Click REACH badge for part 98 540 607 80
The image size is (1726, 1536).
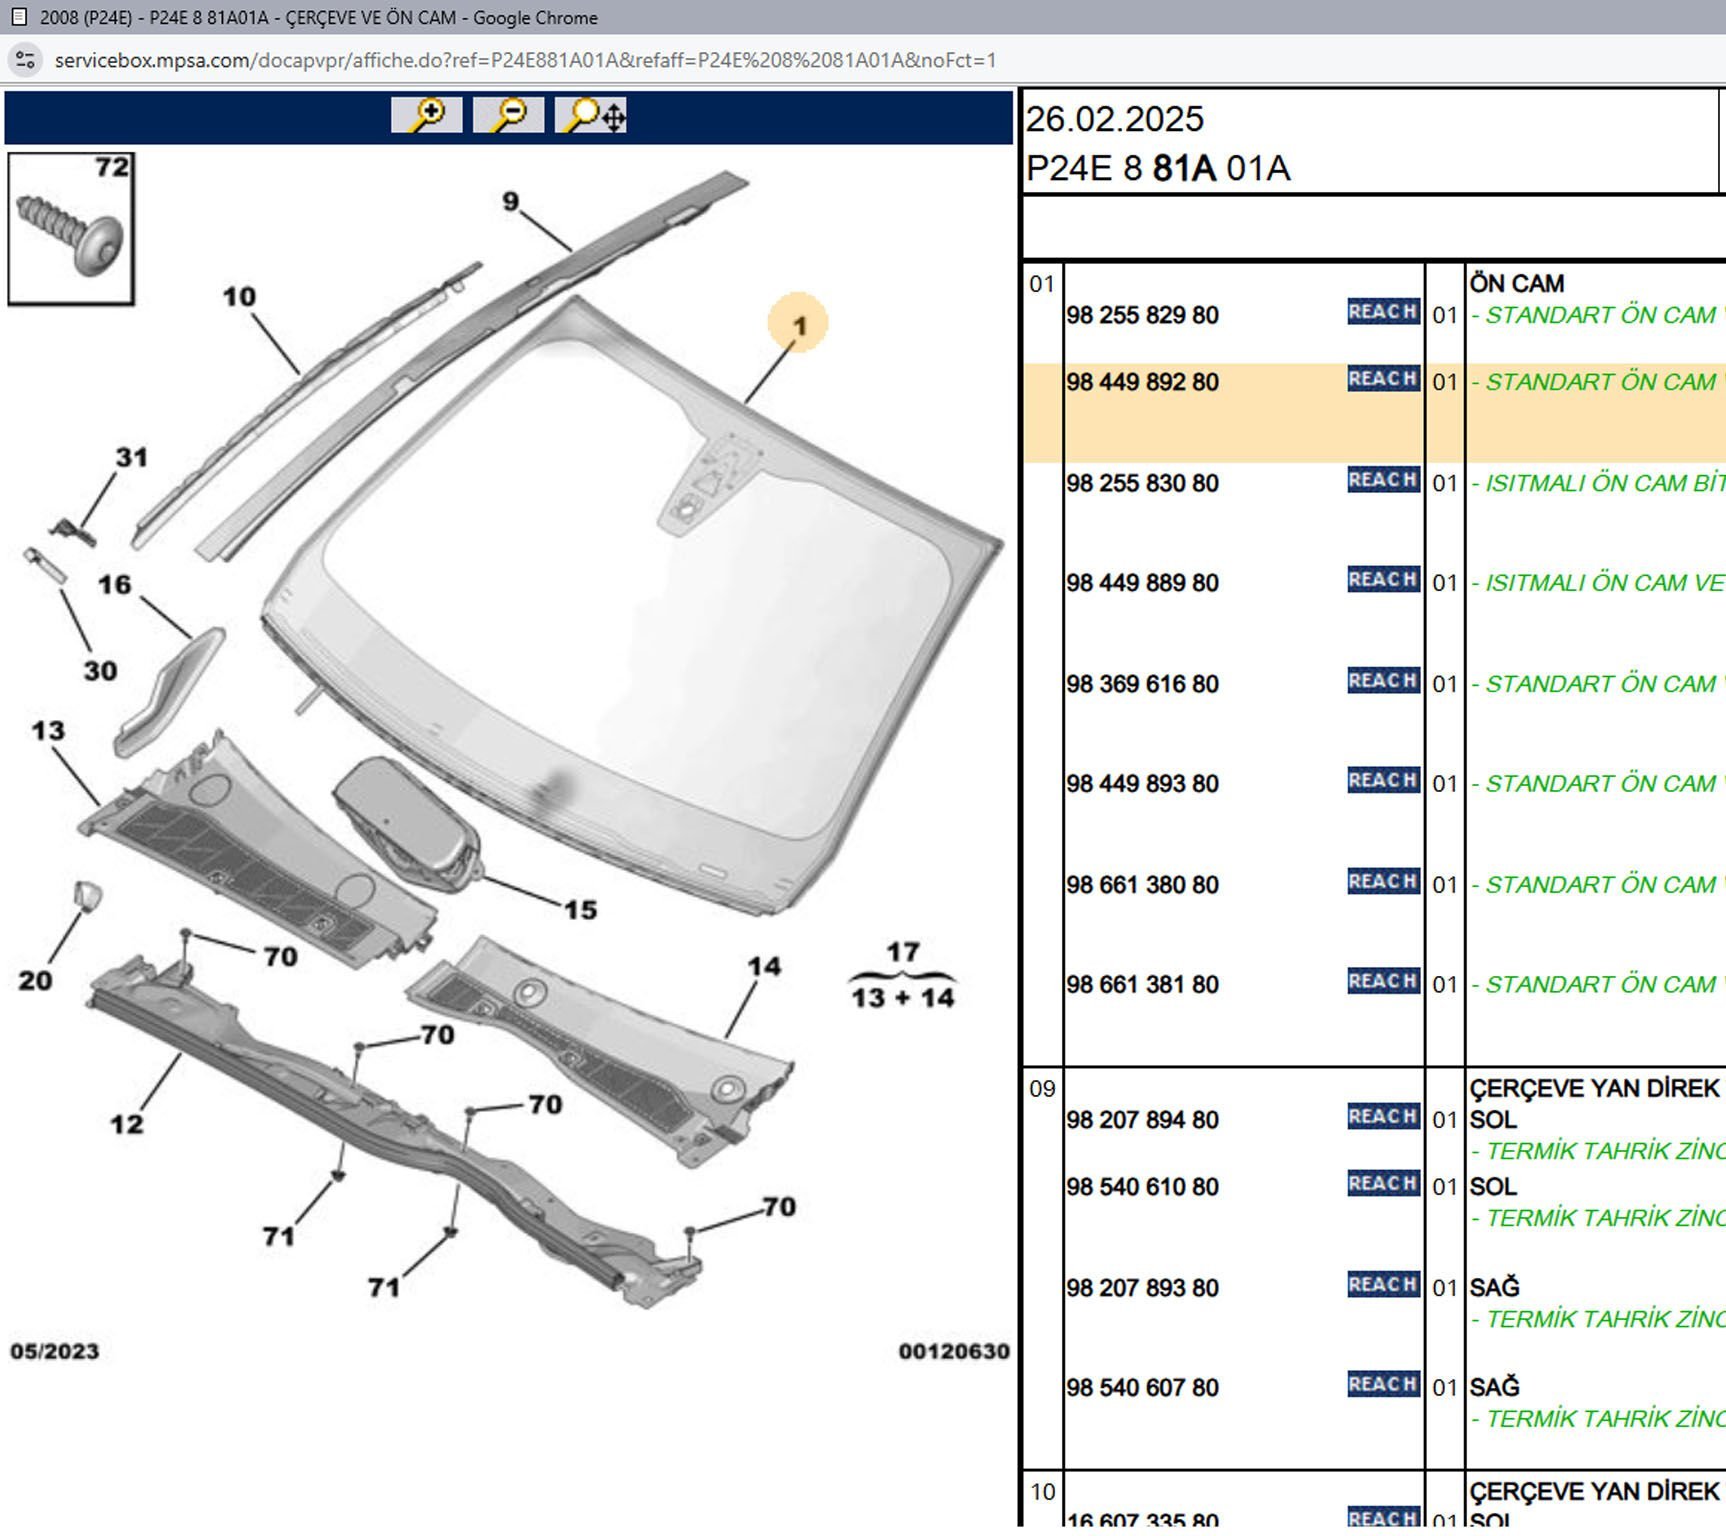point(1382,1385)
